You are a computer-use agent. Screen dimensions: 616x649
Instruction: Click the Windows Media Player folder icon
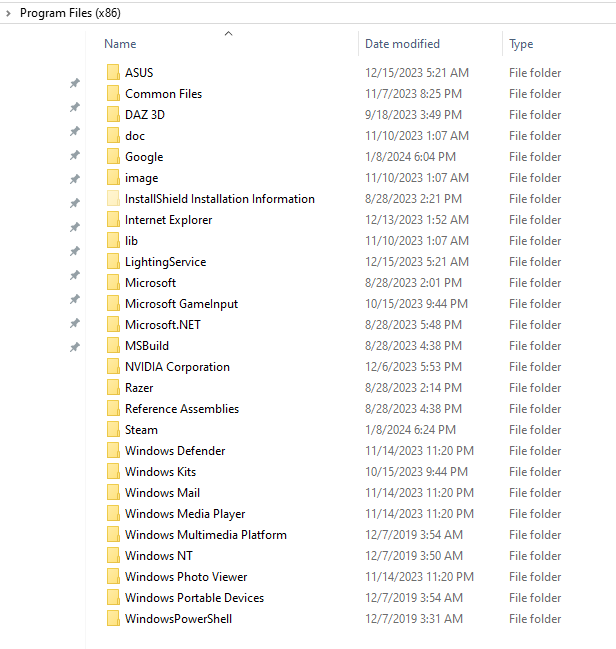click(113, 513)
